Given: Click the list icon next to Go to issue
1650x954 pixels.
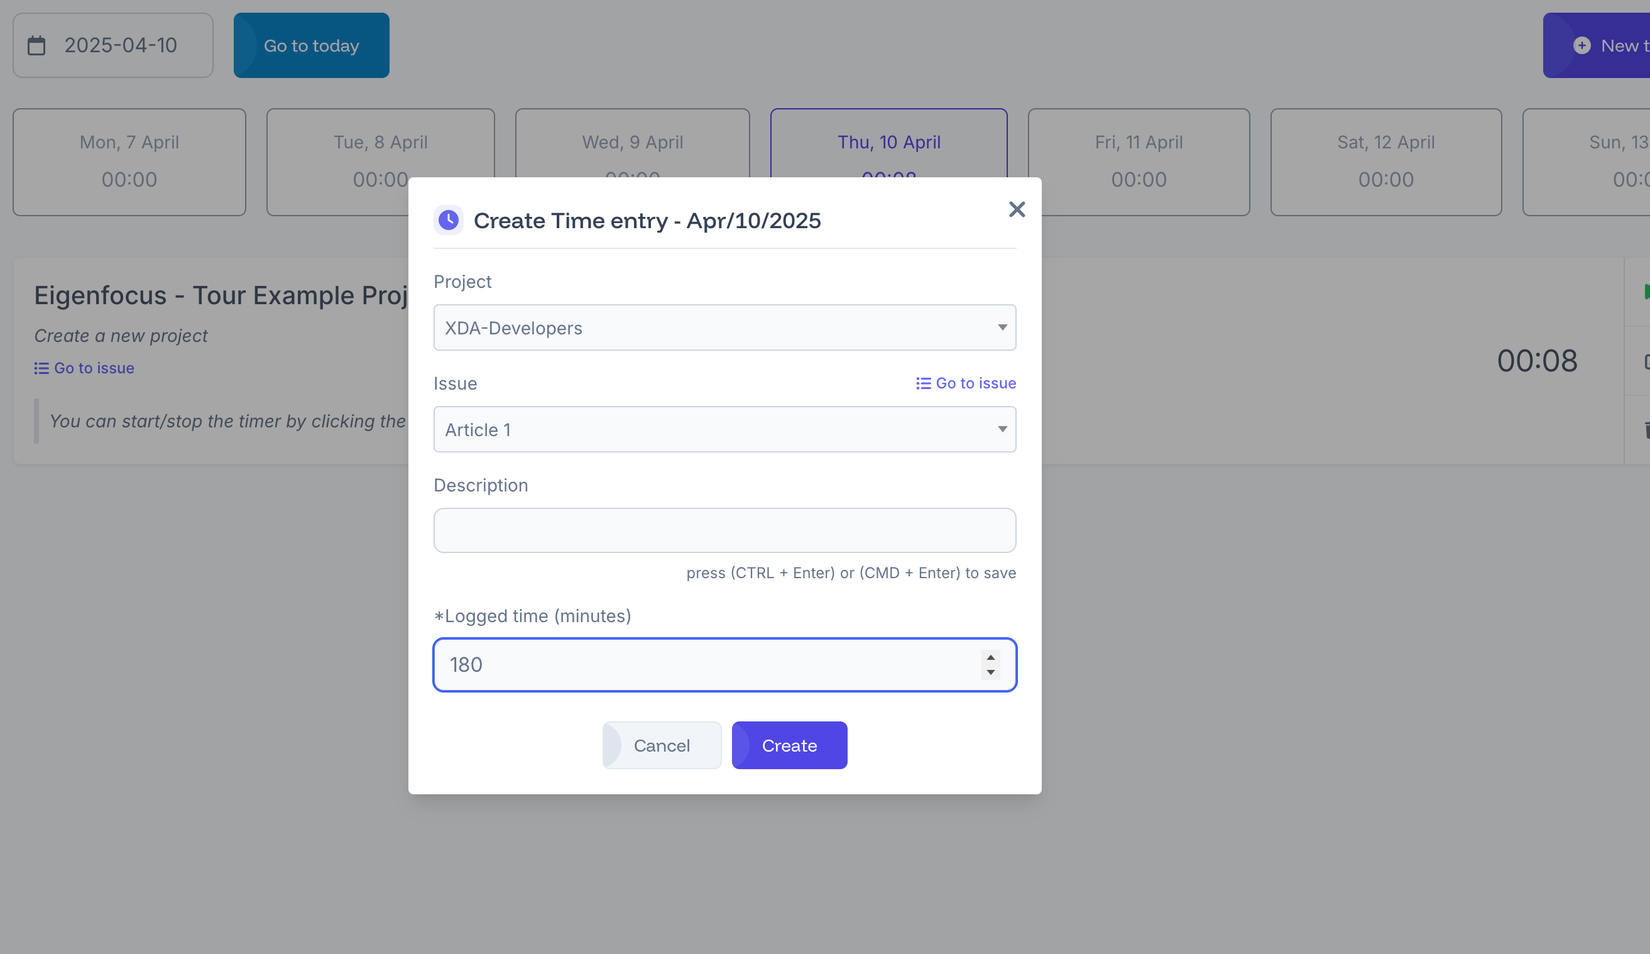Looking at the screenshot, I should pos(41,368).
